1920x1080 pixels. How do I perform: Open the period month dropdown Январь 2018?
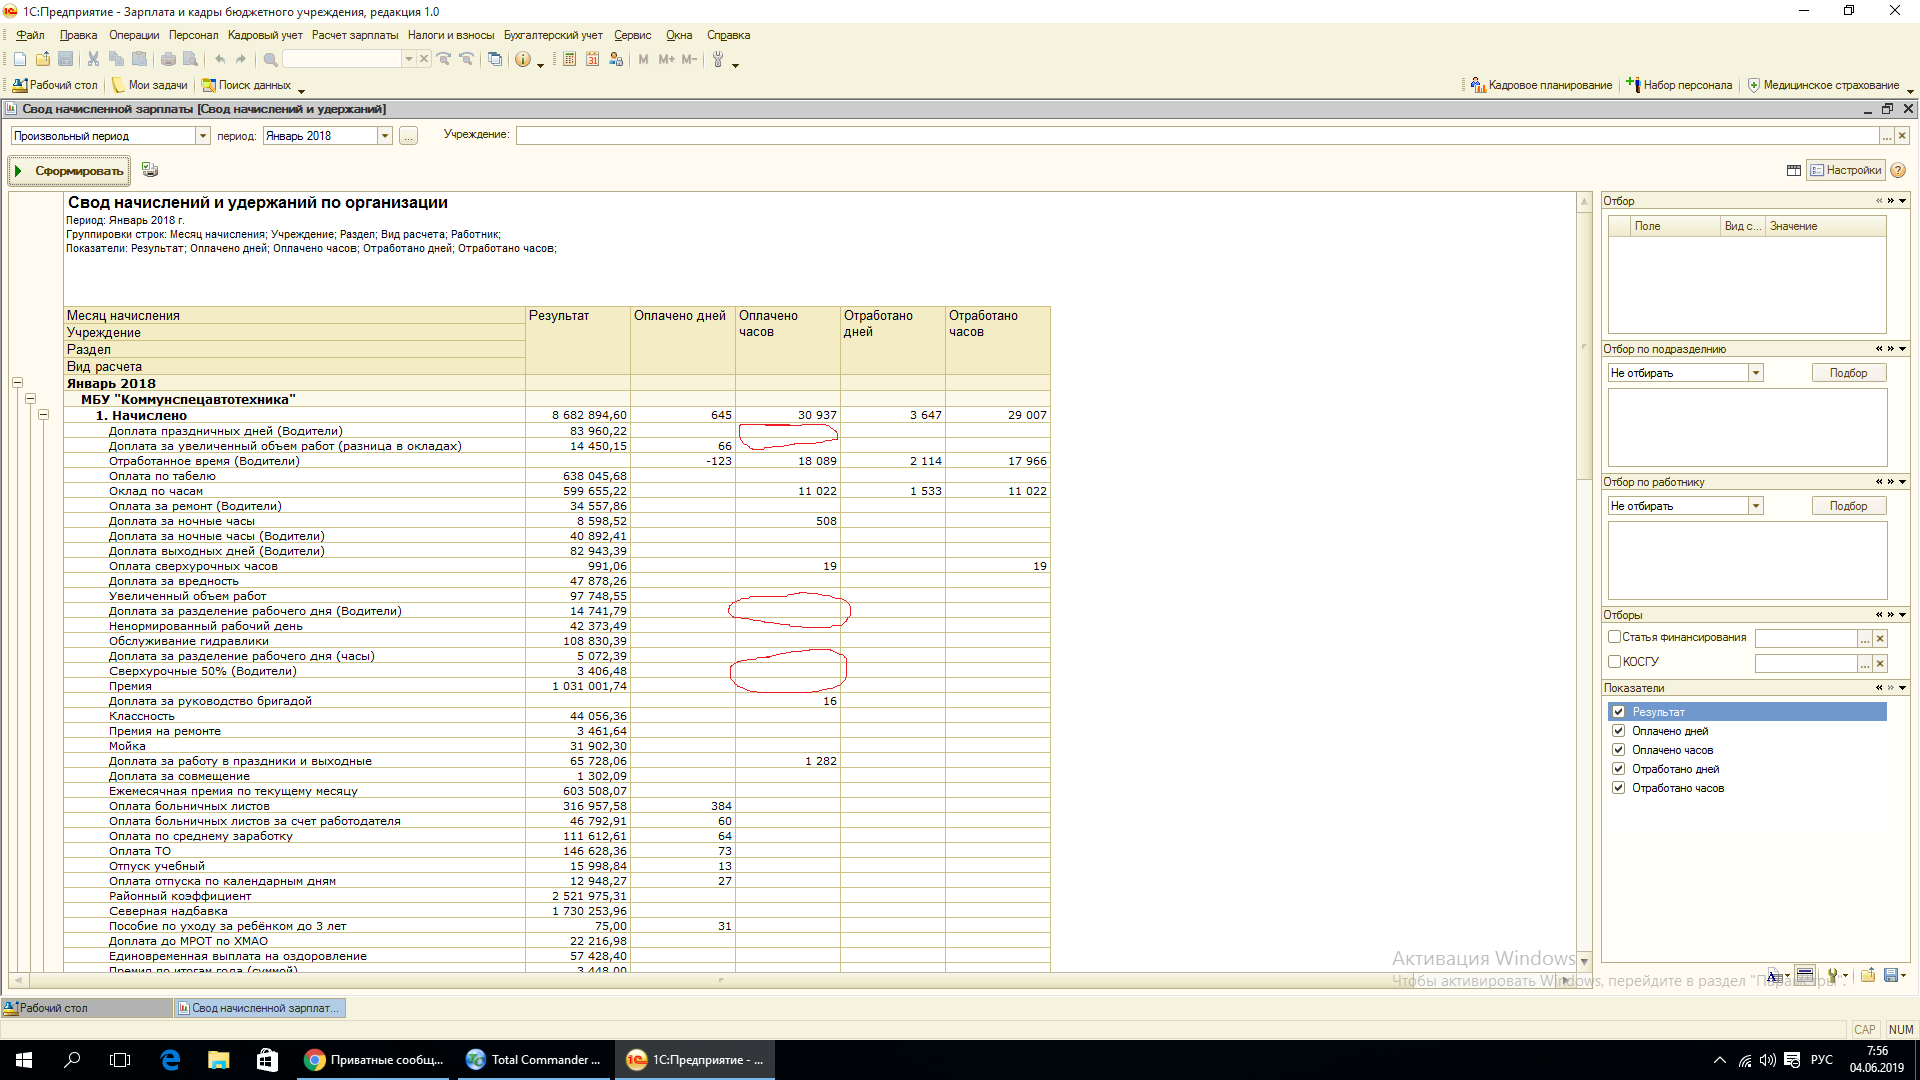[385, 136]
